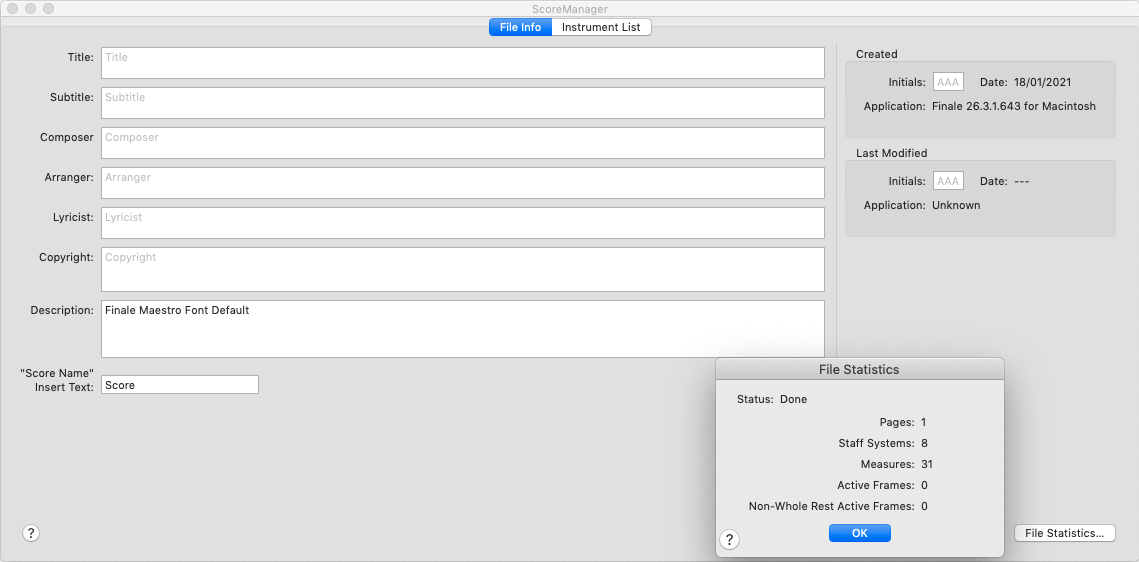Click the File Statistics dialog title bar

click(x=859, y=369)
